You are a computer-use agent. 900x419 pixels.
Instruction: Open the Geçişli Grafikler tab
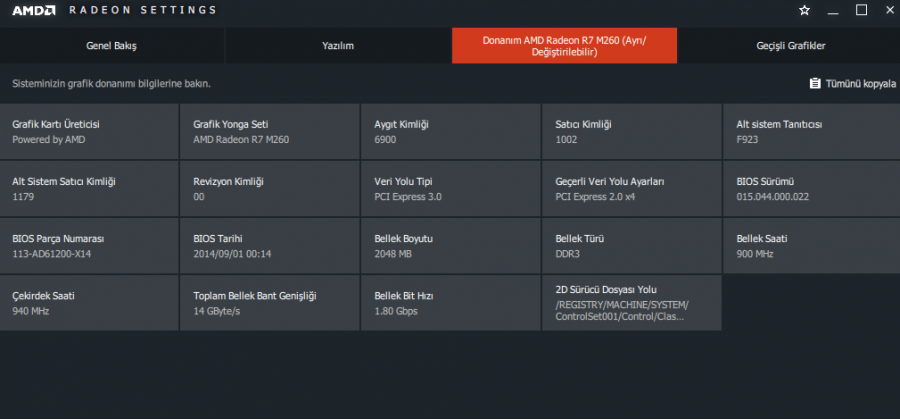coord(790,46)
